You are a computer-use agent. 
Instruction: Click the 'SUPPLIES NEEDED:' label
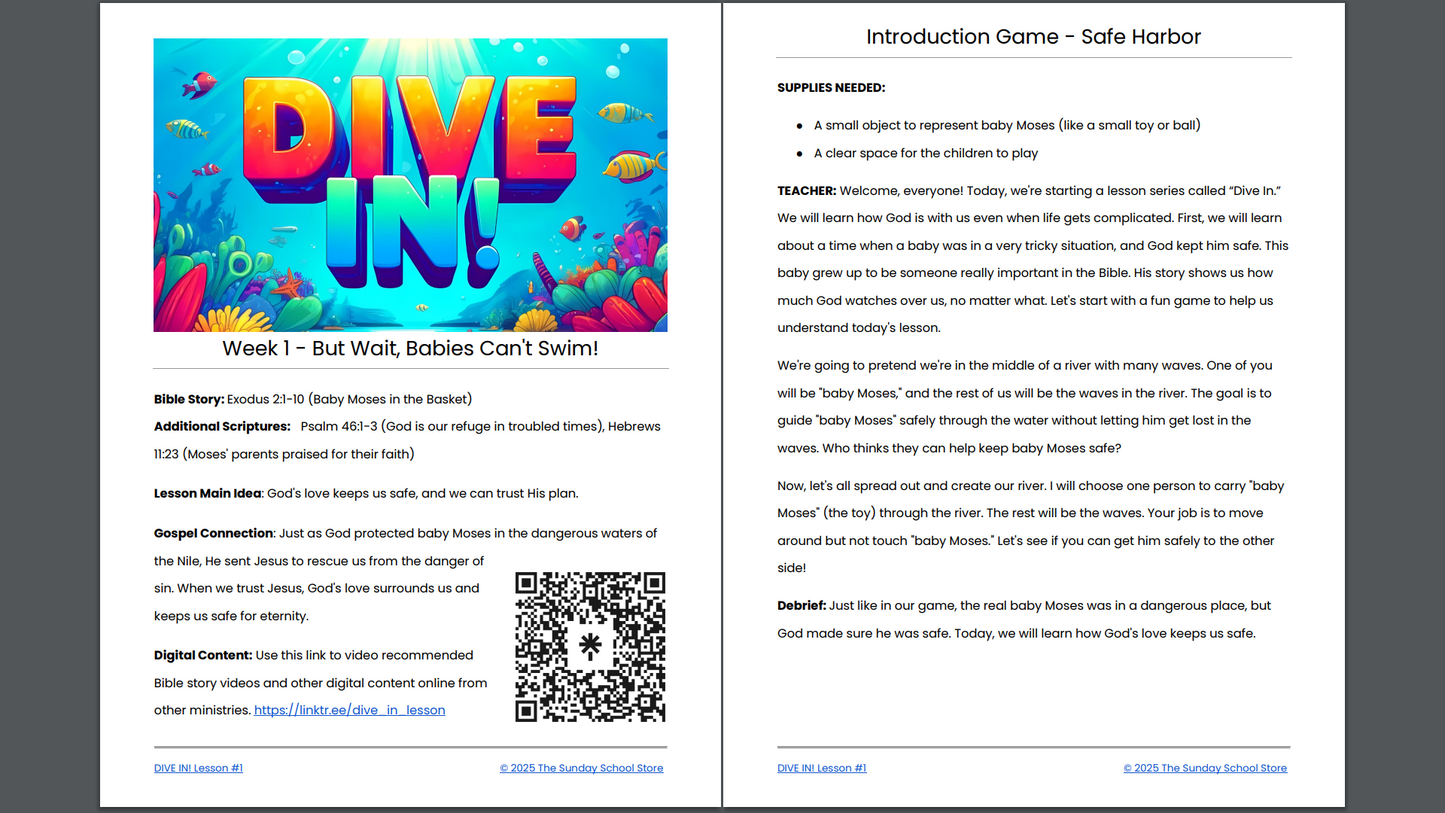831,88
